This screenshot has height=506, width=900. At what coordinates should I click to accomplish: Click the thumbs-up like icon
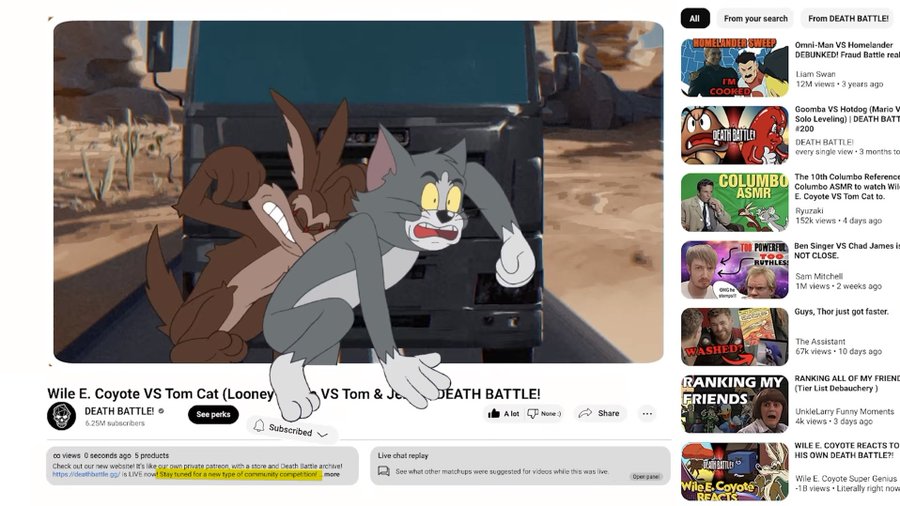[494, 413]
